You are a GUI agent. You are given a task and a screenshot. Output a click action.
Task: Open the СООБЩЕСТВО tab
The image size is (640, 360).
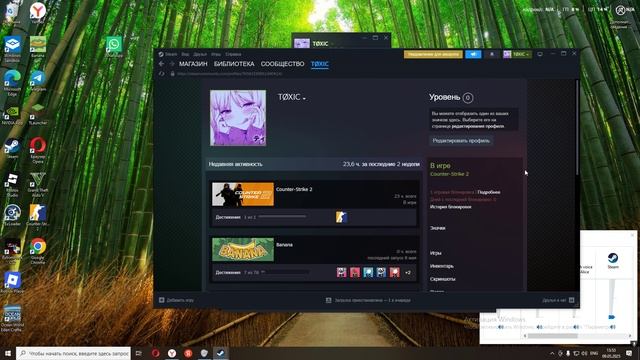coord(282,64)
